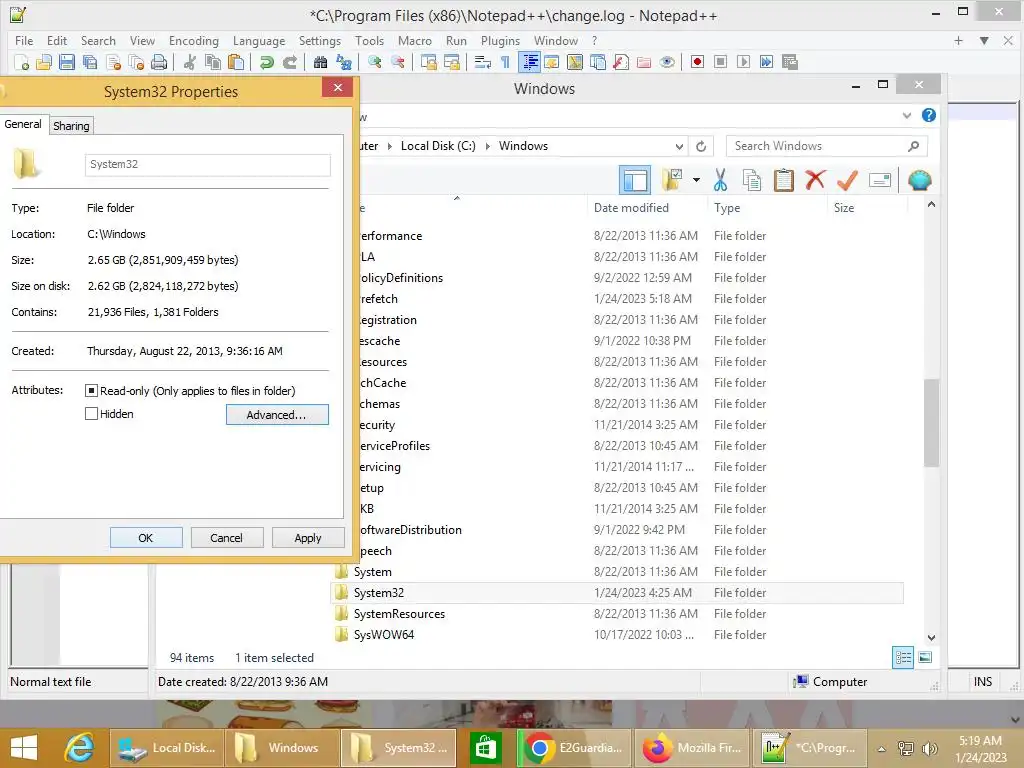Open the Macro menu
Screen dimensions: 1024x768
[415, 40]
